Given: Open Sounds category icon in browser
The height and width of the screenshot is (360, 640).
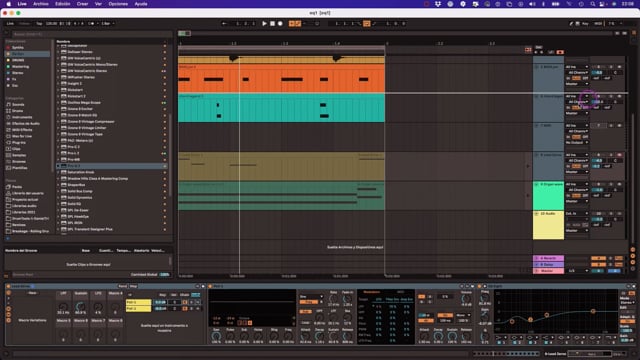Looking at the screenshot, I should click(9, 104).
